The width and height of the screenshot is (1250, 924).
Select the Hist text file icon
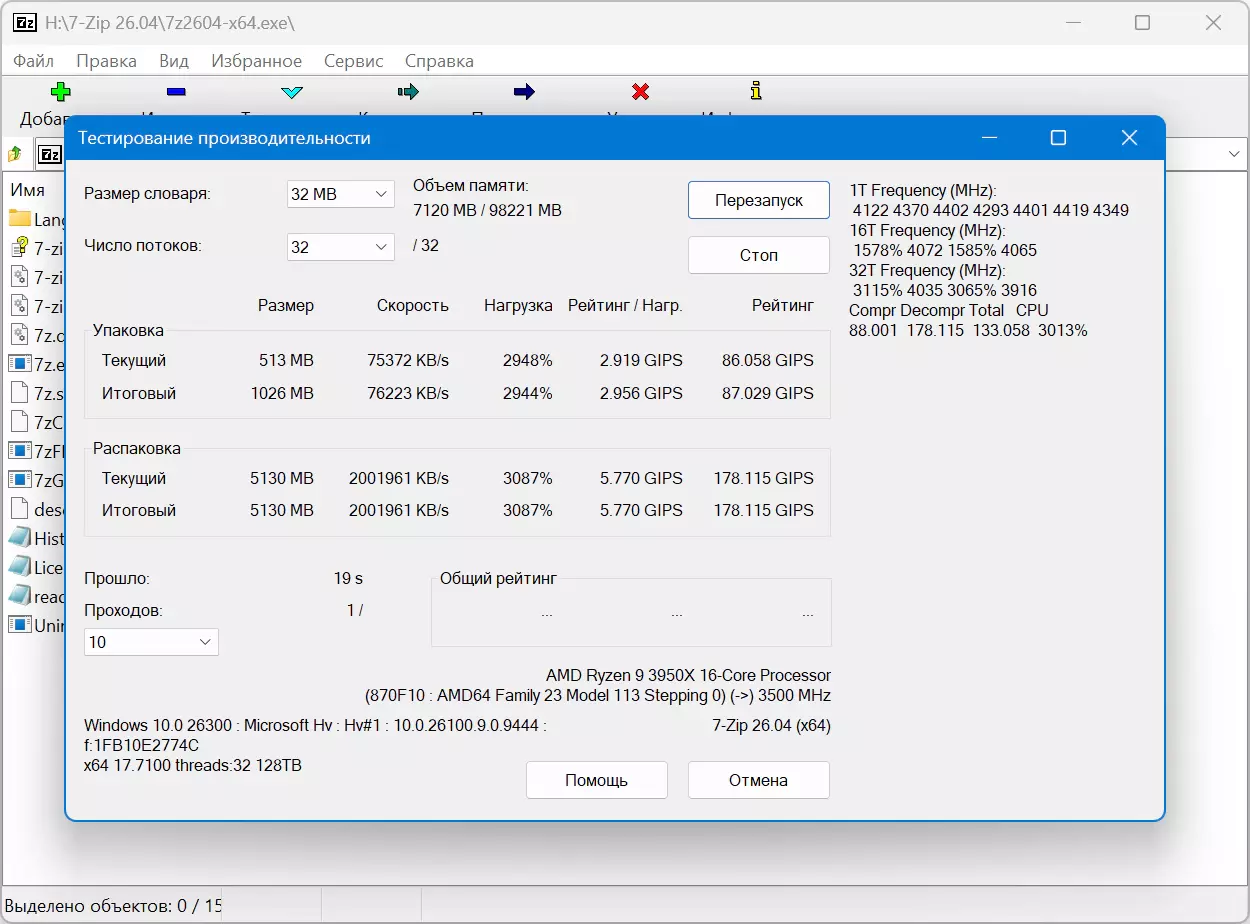point(20,538)
